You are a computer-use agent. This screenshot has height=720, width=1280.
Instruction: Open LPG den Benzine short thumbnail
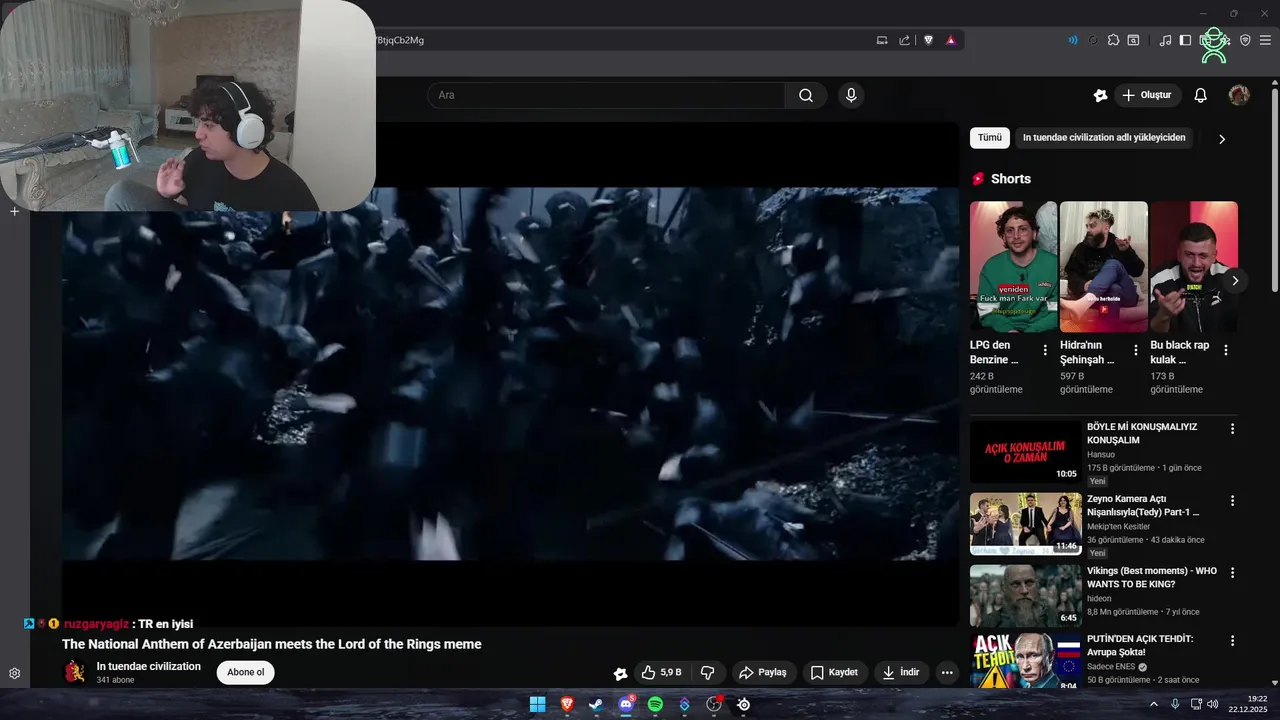[x=1013, y=267]
